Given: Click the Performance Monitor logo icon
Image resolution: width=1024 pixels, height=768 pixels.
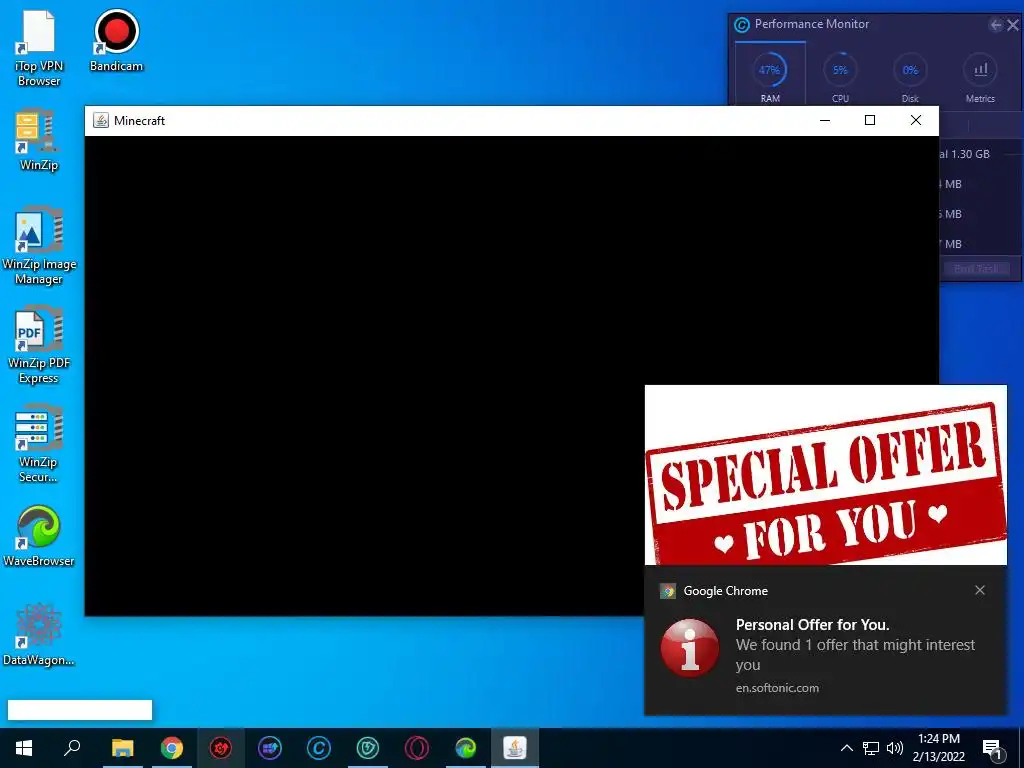Looking at the screenshot, I should tap(742, 25).
